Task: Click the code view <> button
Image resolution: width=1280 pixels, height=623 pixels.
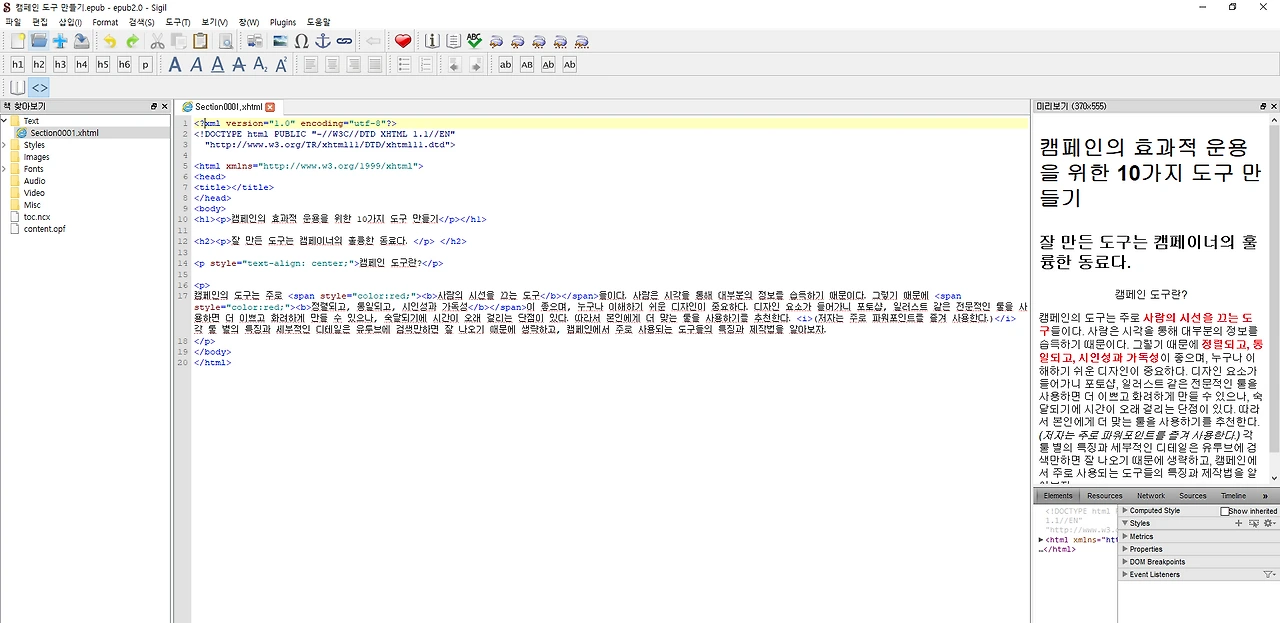Action: pos(38,87)
